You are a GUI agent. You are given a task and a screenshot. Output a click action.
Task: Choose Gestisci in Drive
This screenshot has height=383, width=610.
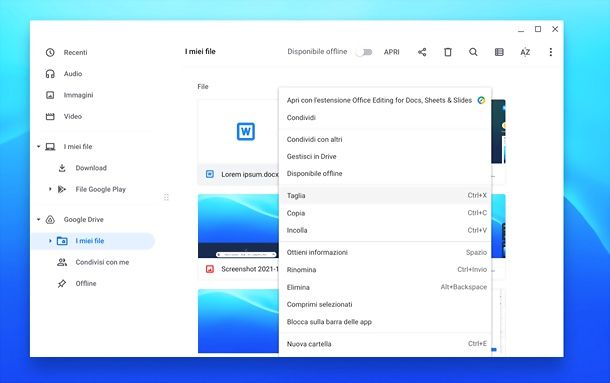385,156
